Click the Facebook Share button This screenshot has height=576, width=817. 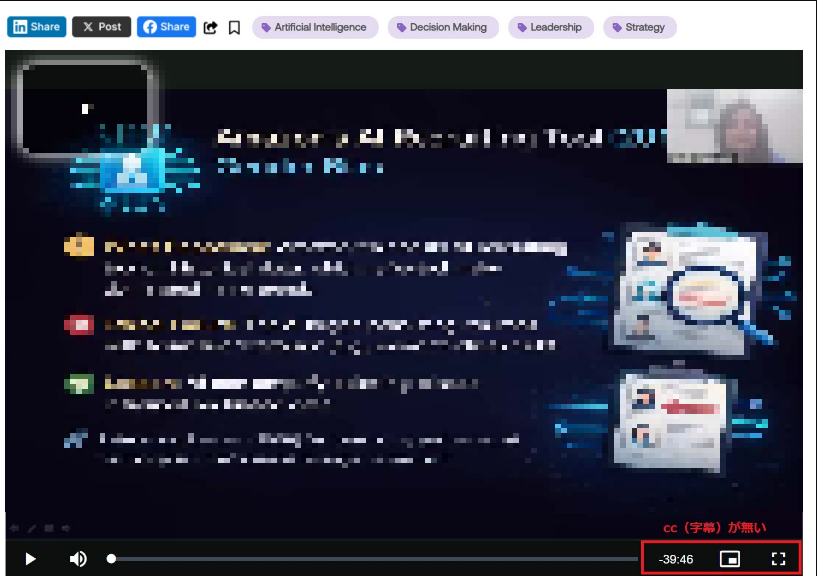166,27
